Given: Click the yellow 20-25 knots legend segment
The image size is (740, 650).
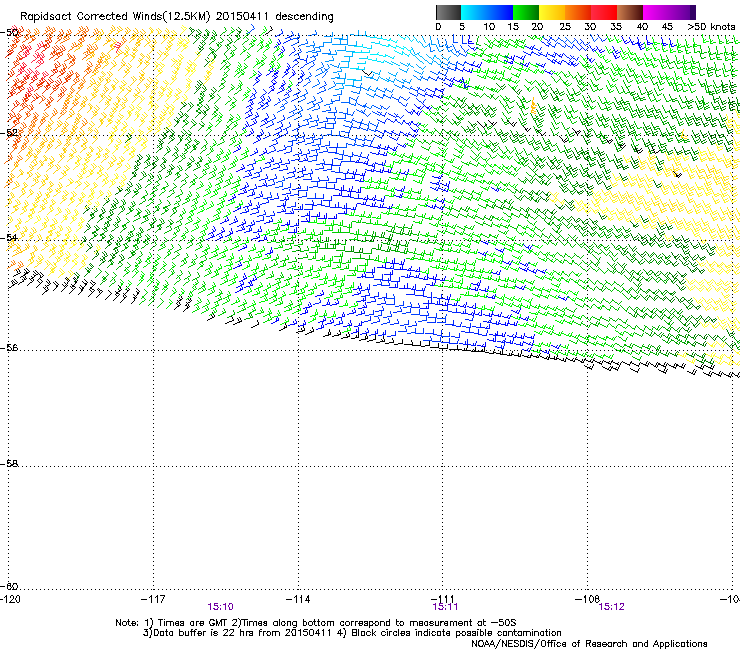Looking at the screenshot, I should tap(552, 12).
